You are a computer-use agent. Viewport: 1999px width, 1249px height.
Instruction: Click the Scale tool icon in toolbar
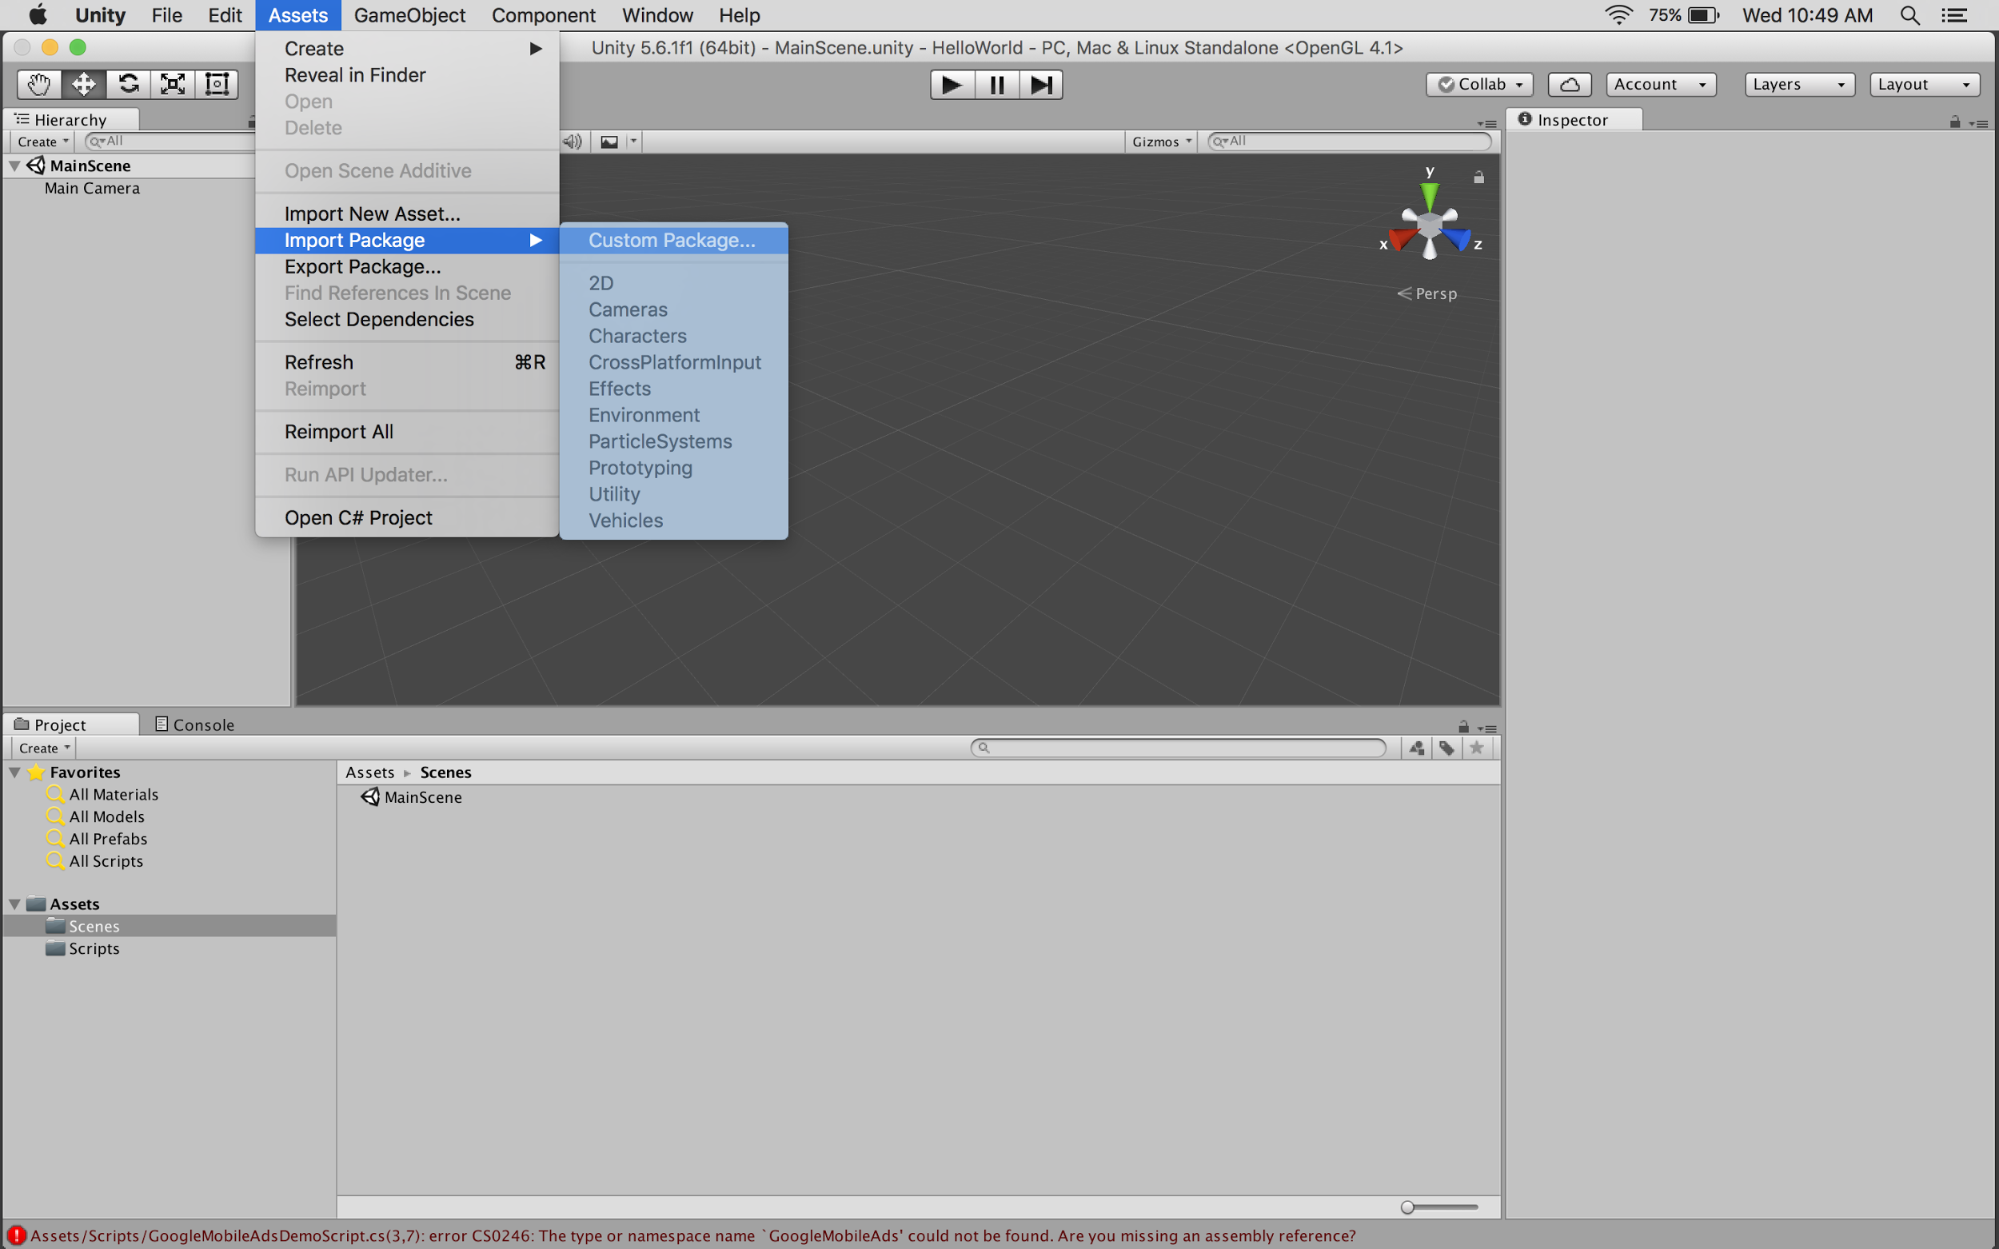(x=173, y=83)
